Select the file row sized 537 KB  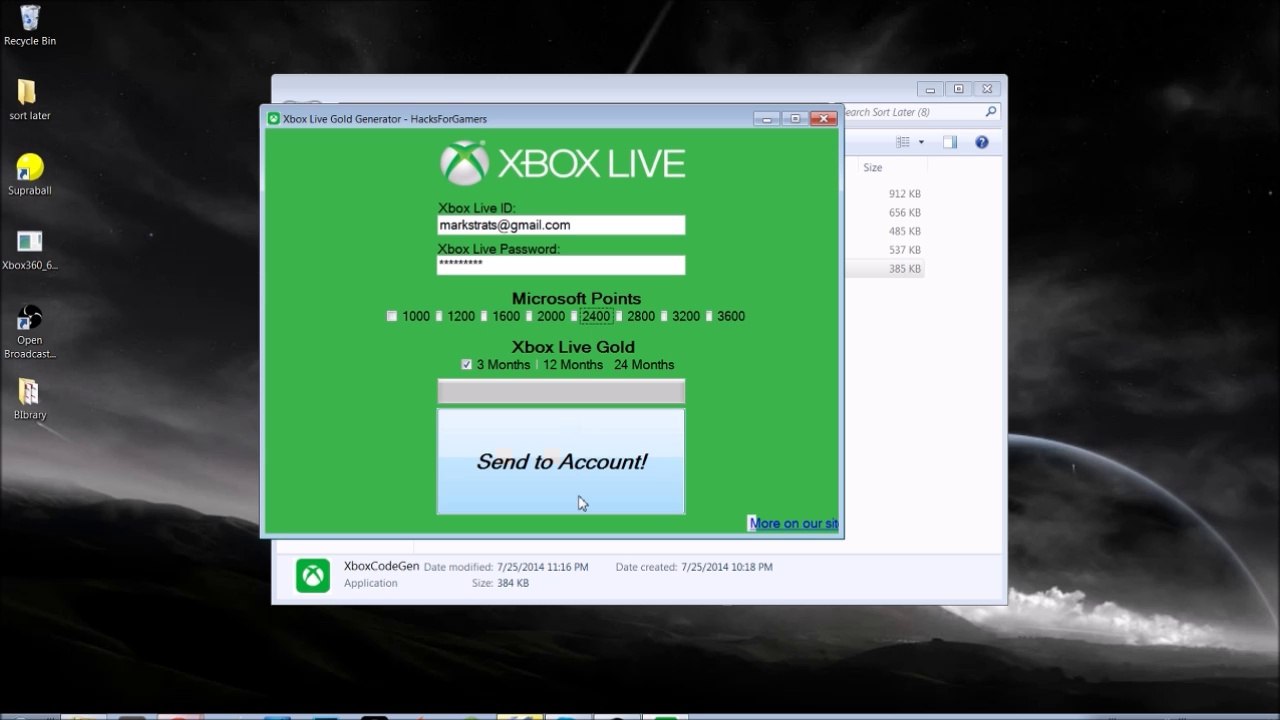click(884, 250)
